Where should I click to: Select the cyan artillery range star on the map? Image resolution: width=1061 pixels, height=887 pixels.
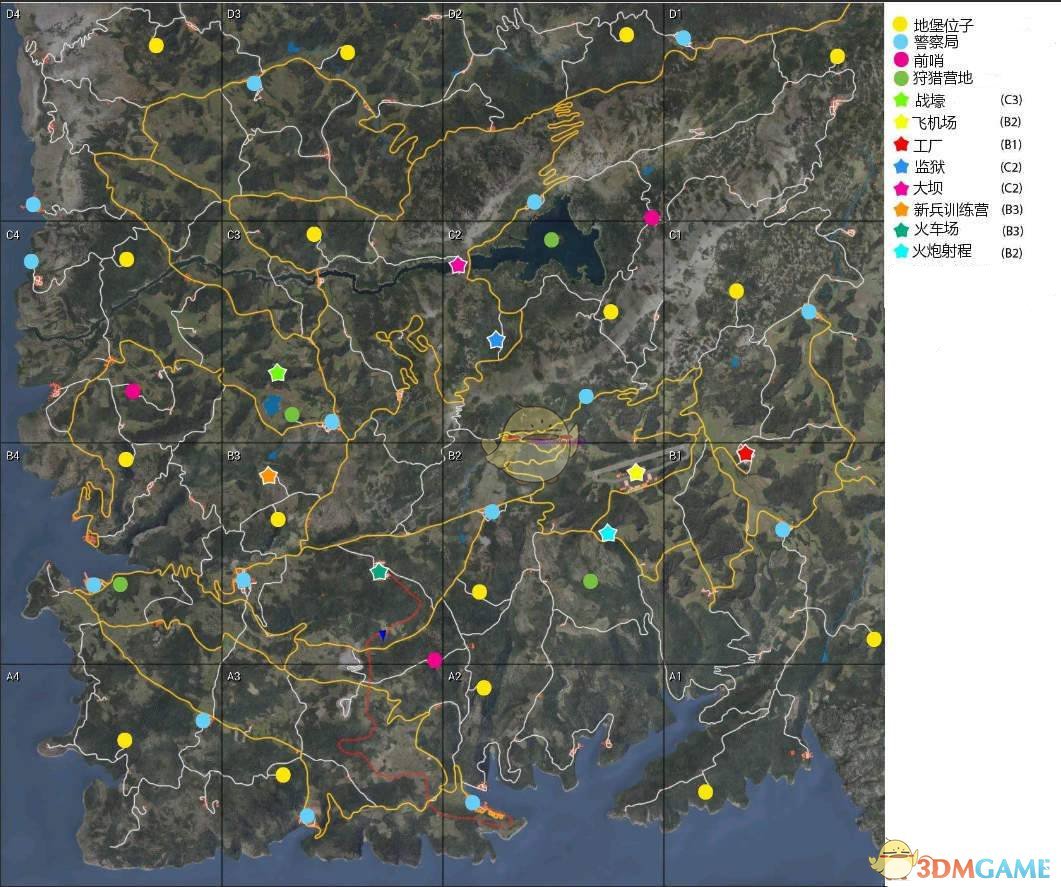608,532
